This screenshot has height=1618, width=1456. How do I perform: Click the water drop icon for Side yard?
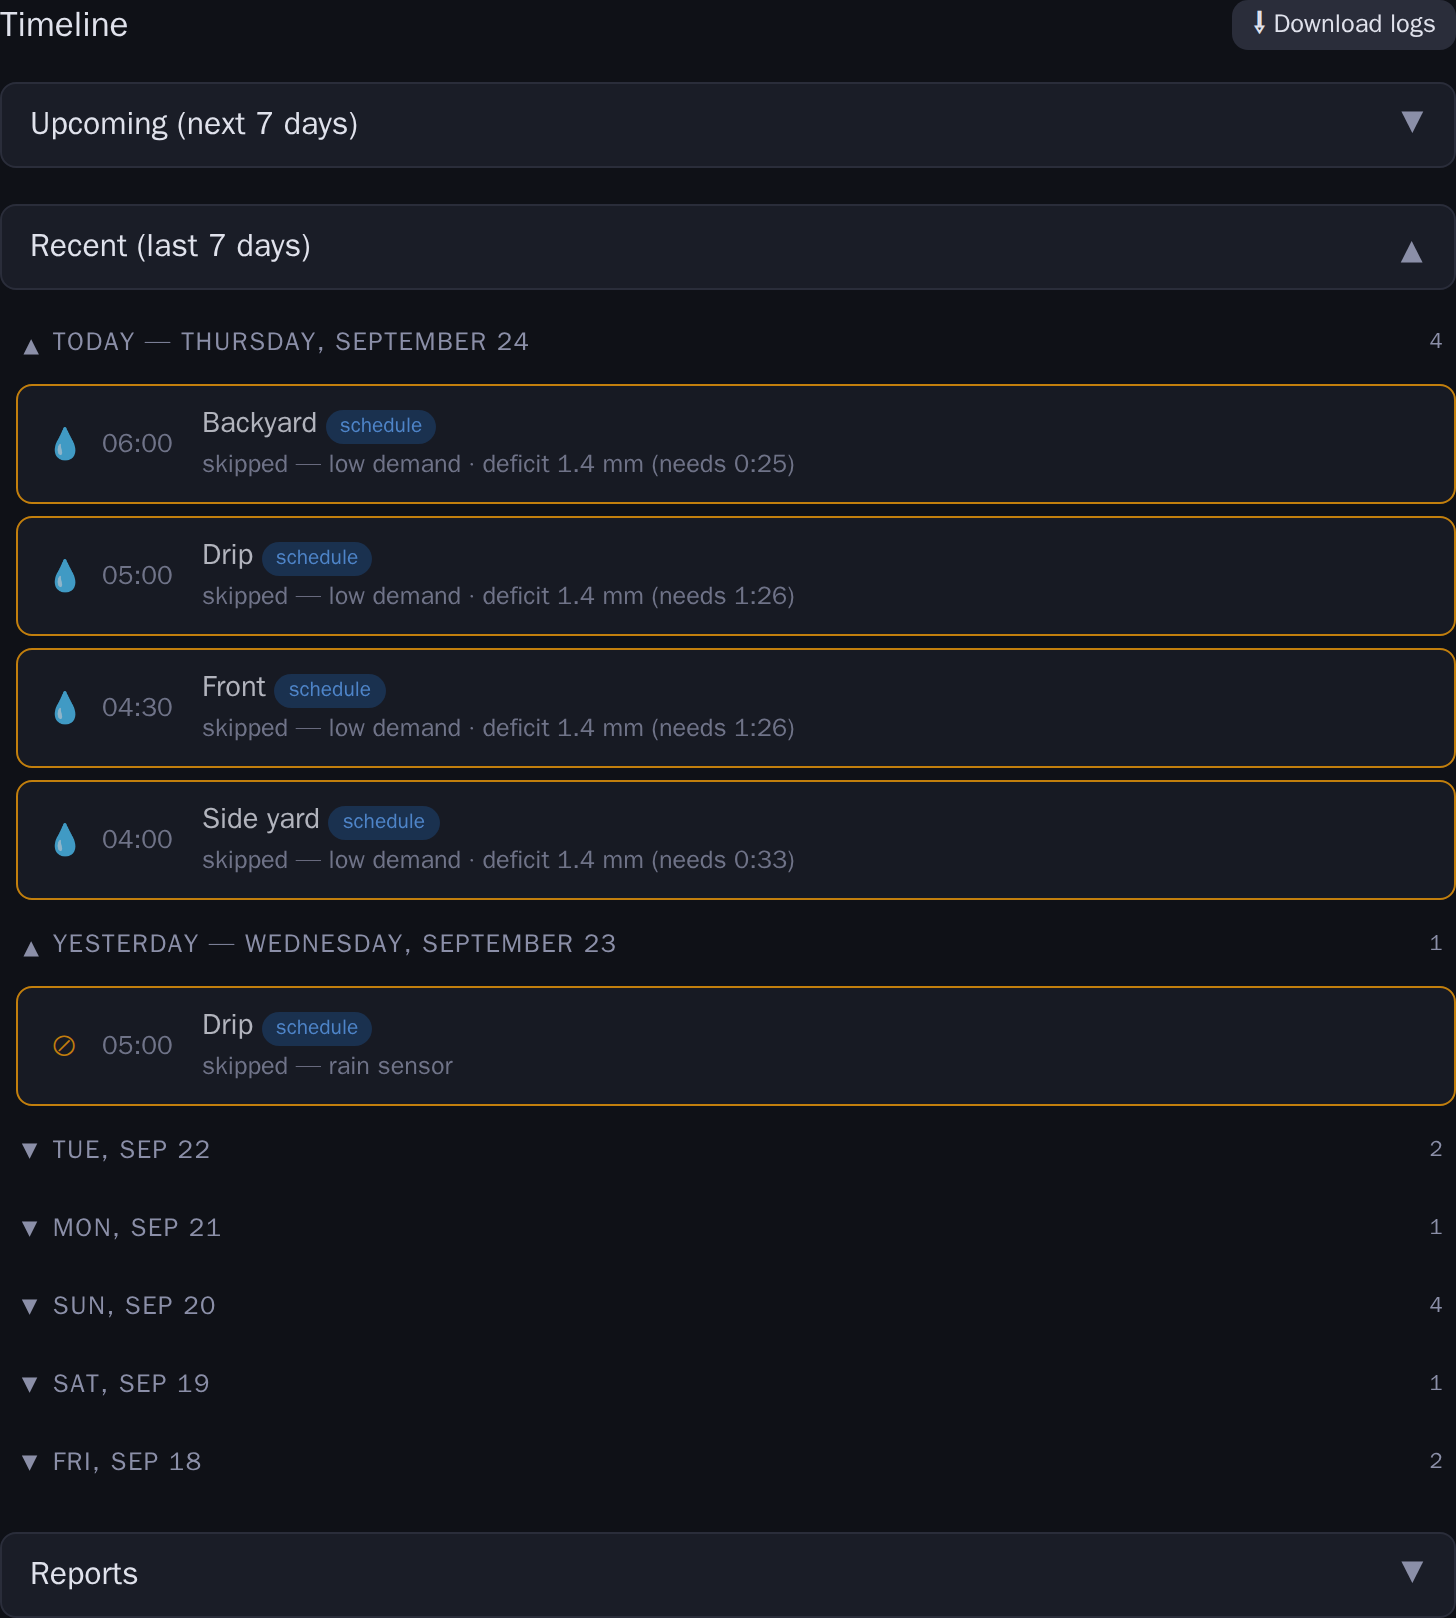coord(65,840)
